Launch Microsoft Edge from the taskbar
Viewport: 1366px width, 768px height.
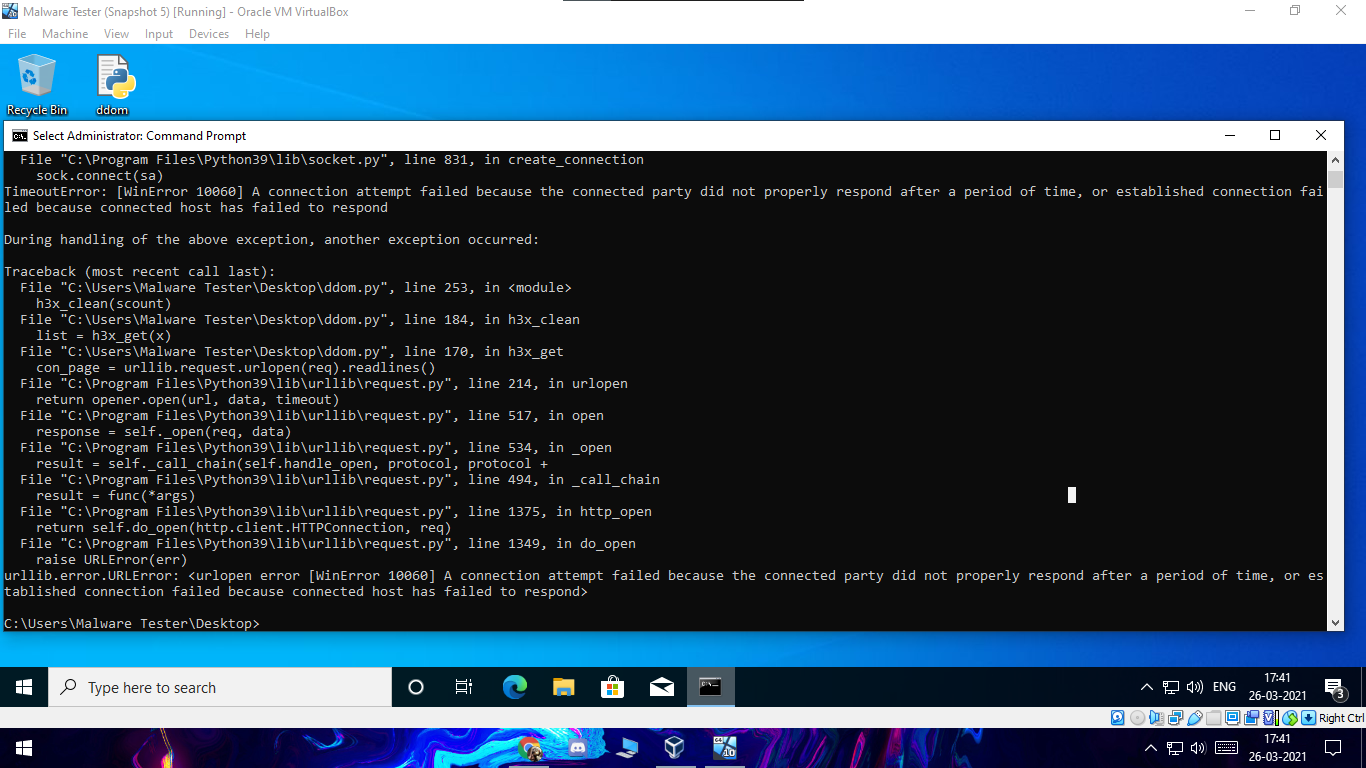pyautogui.click(x=513, y=687)
